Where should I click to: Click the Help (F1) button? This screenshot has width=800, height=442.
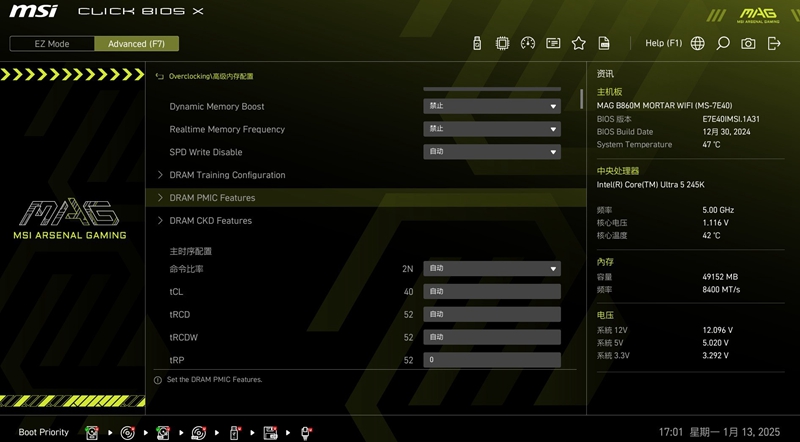coord(663,43)
